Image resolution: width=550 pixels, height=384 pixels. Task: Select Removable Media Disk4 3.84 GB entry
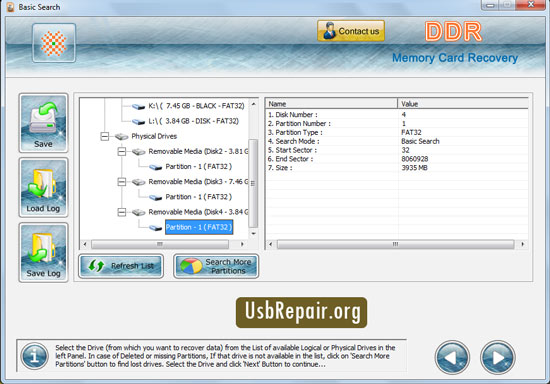tap(198, 212)
